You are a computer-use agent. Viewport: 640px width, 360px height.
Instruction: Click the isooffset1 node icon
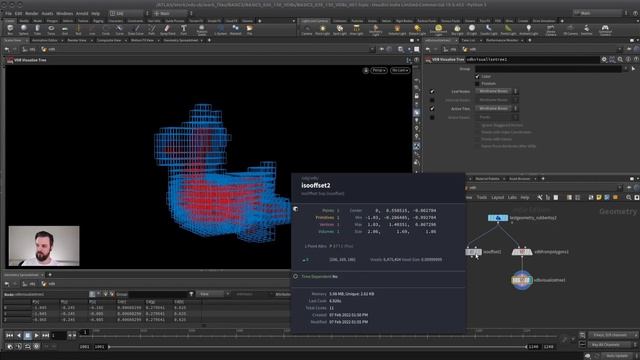(473, 252)
